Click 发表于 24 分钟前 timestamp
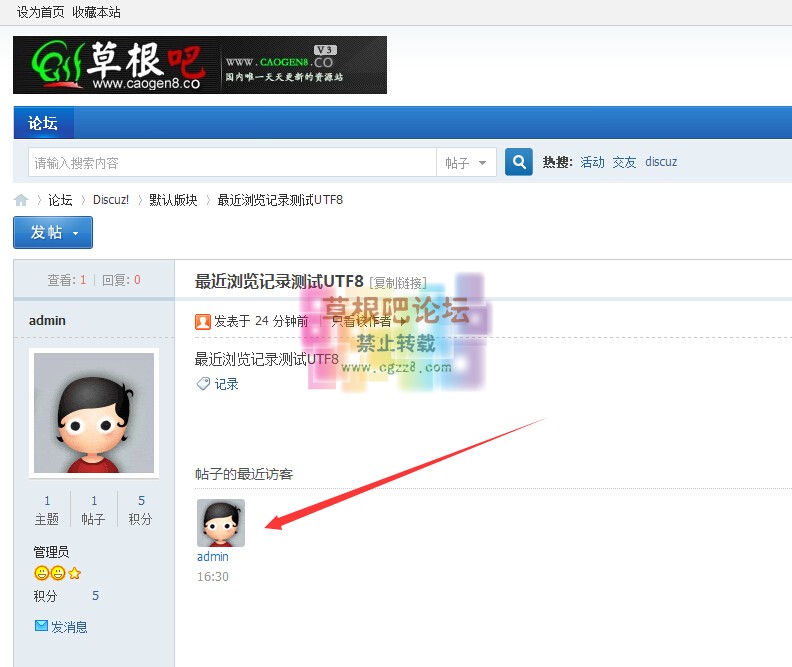Viewport: 792px width, 667px height. point(261,321)
